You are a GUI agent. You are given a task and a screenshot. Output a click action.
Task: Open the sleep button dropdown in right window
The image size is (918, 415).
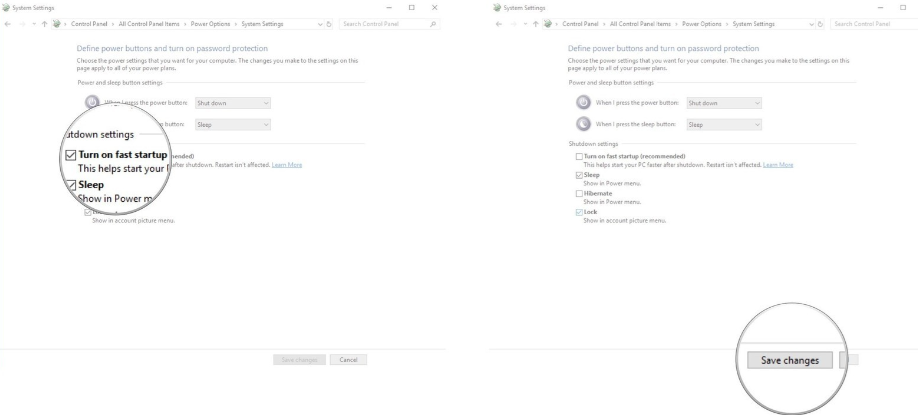(724, 125)
